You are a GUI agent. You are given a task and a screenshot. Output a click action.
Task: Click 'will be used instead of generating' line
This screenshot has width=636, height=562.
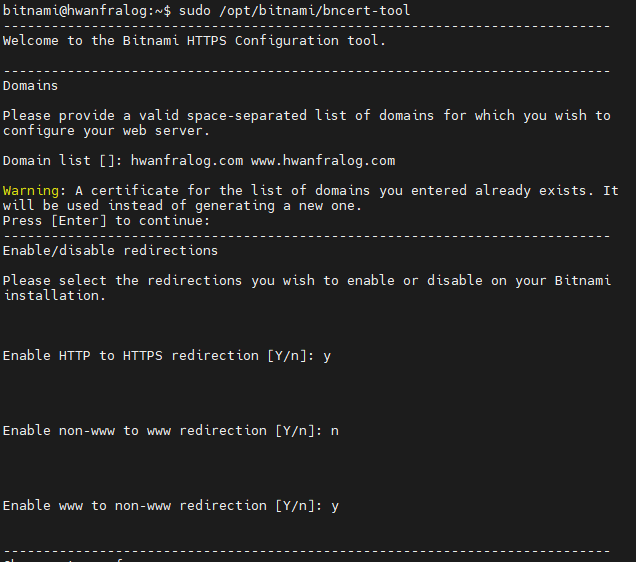click(x=181, y=206)
